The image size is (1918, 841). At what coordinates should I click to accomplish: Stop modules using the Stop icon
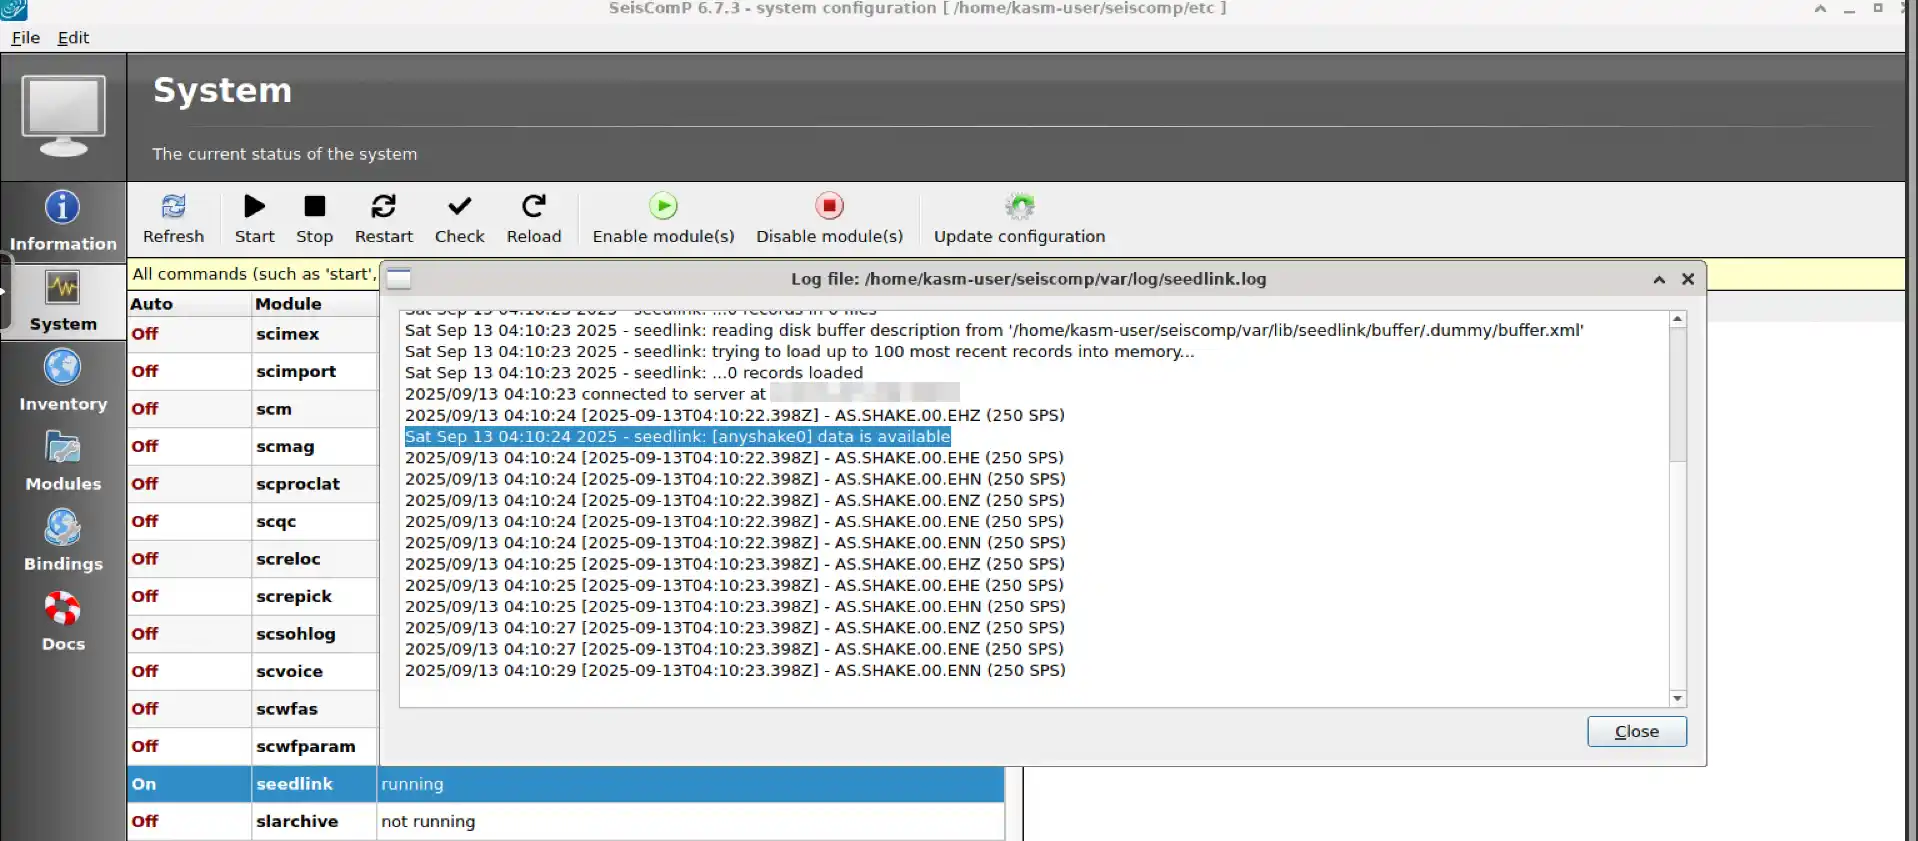(315, 206)
